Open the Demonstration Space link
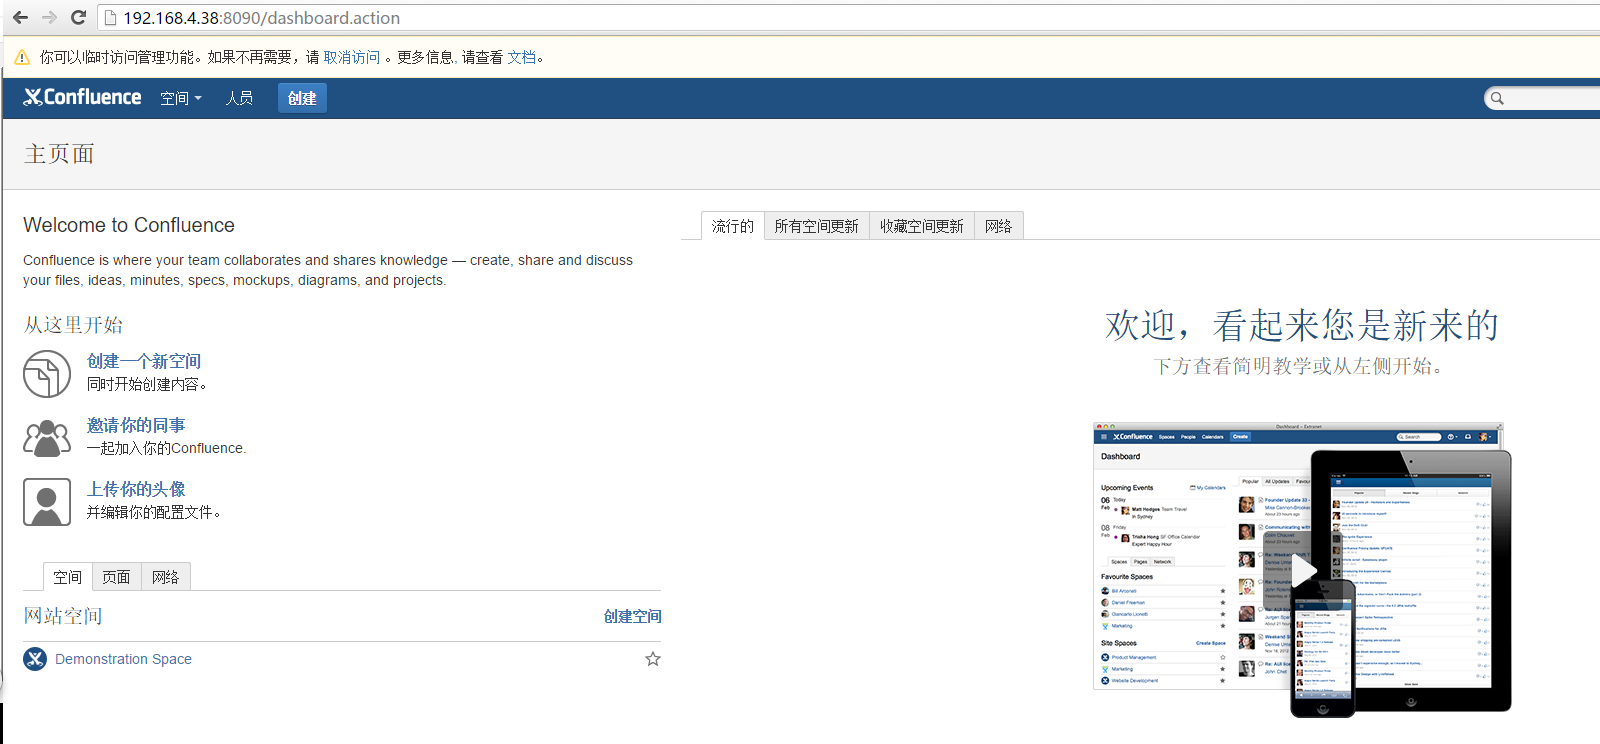Image resolution: width=1600 pixels, height=744 pixels. (x=123, y=659)
